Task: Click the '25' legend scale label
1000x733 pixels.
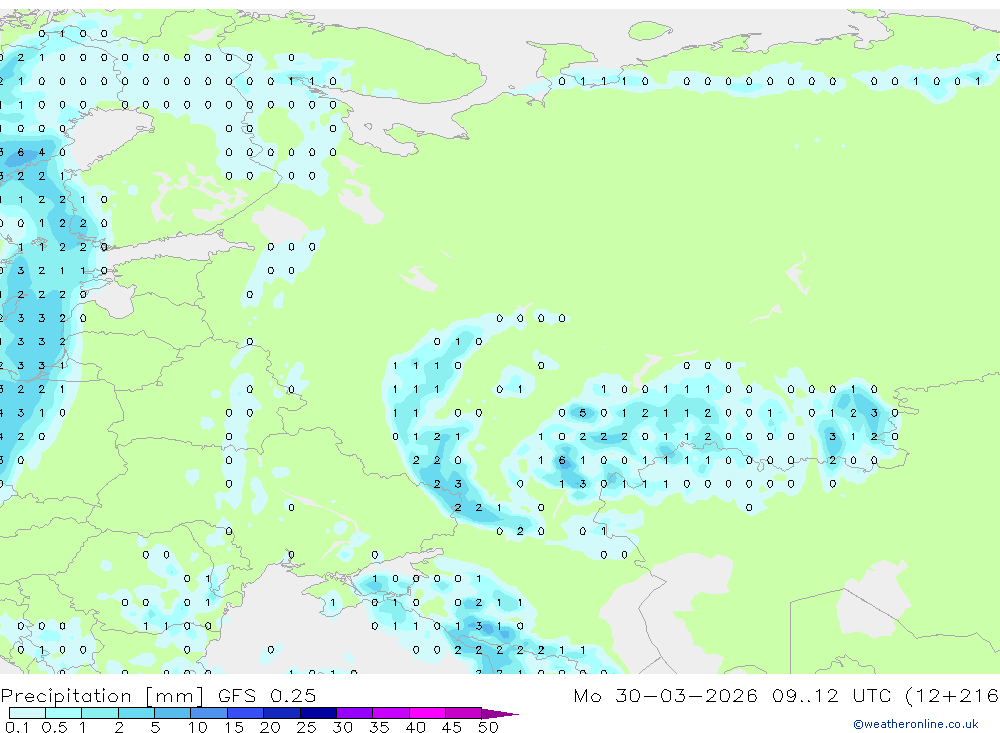Action: click(x=306, y=727)
